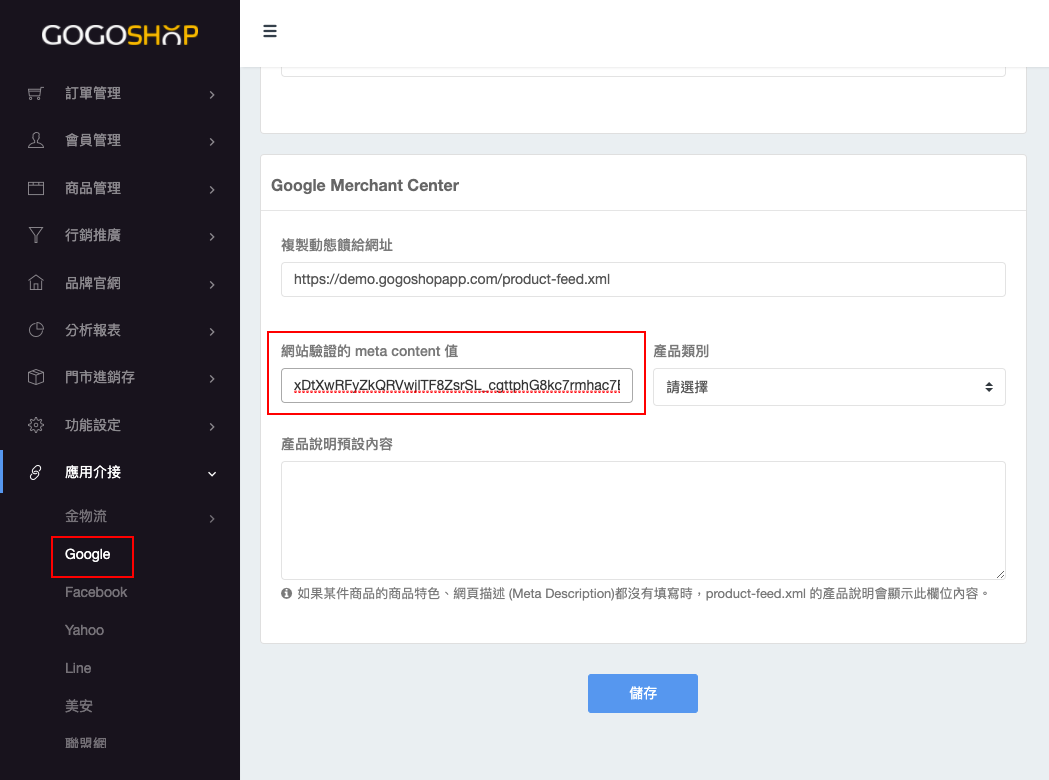The width and height of the screenshot is (1049, 780).
Task: Click the product feed URL field
Action: pyautogui.click(x=643, y=280)
